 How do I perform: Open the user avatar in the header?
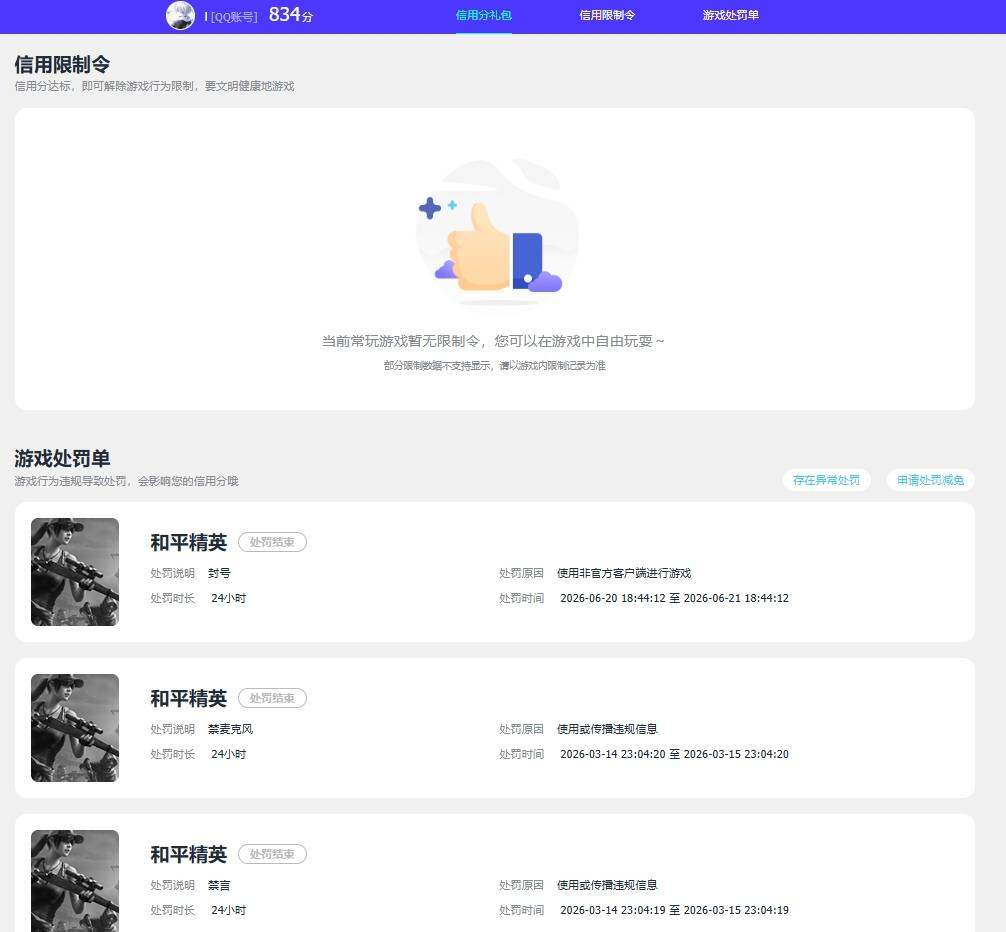(x=180, y=15)
